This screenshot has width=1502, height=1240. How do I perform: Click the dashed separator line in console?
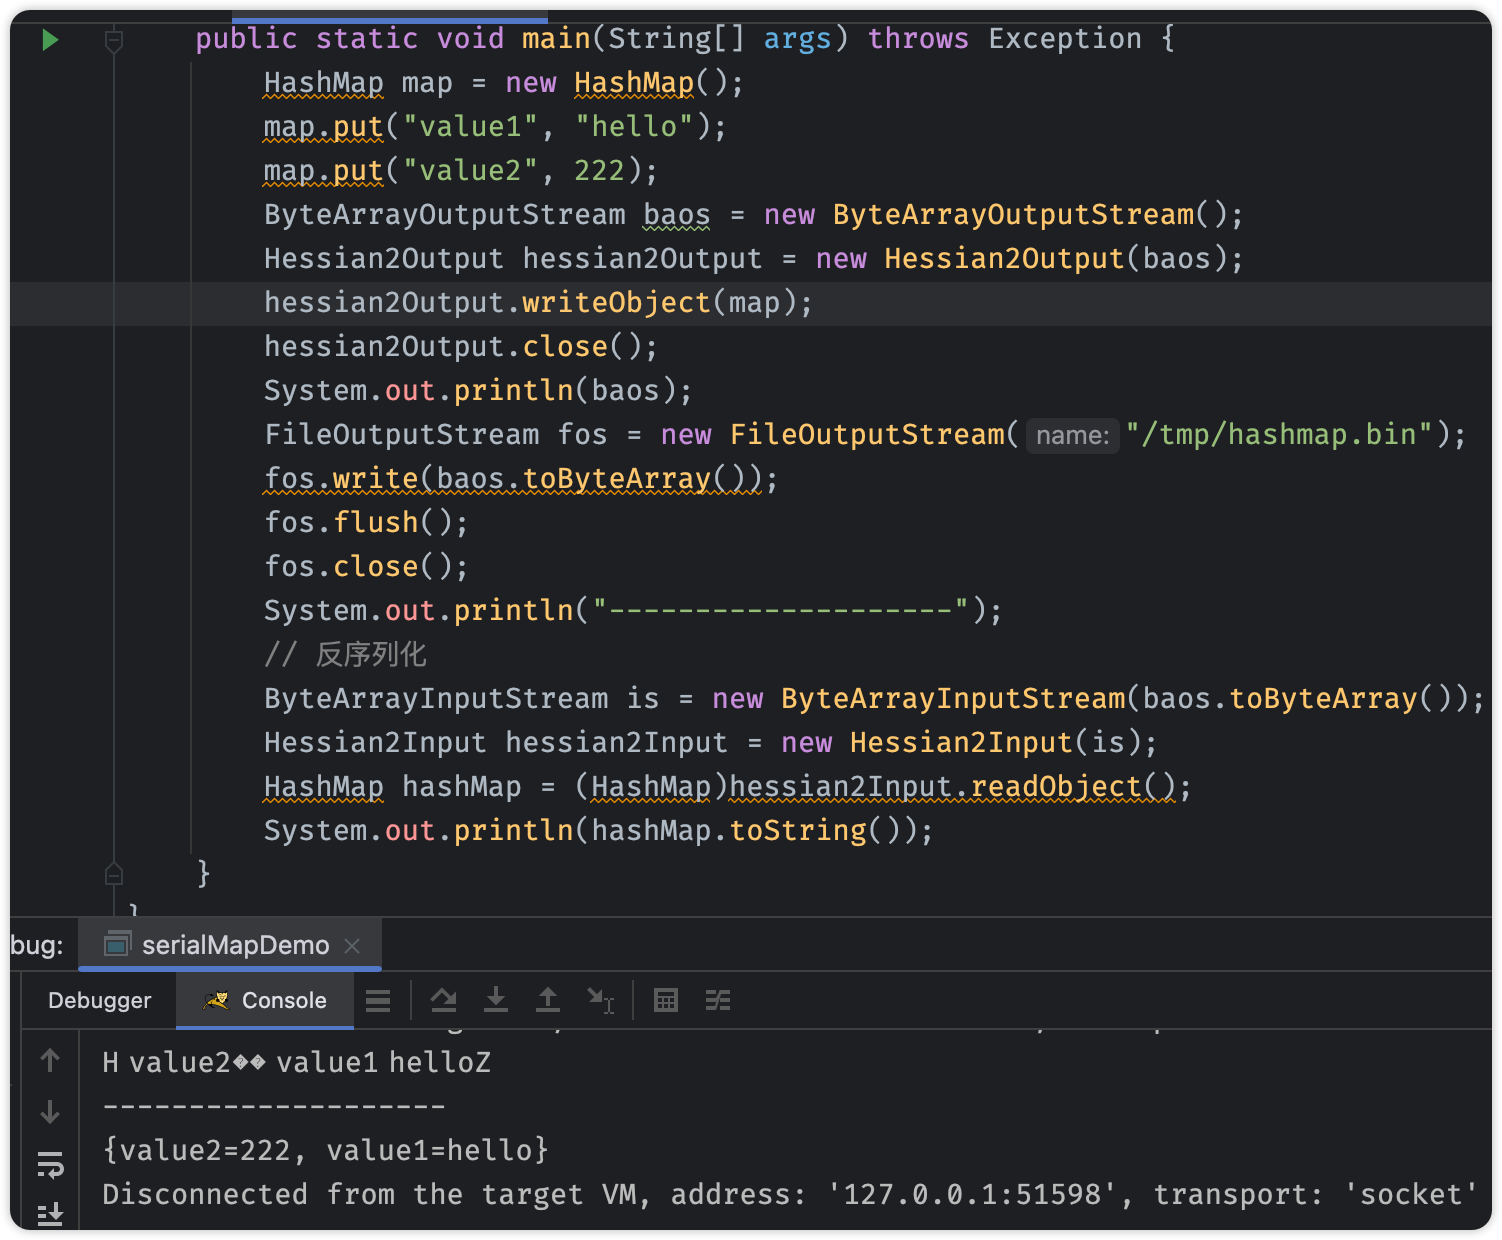pyautogui.click(x=274, y=1106)
